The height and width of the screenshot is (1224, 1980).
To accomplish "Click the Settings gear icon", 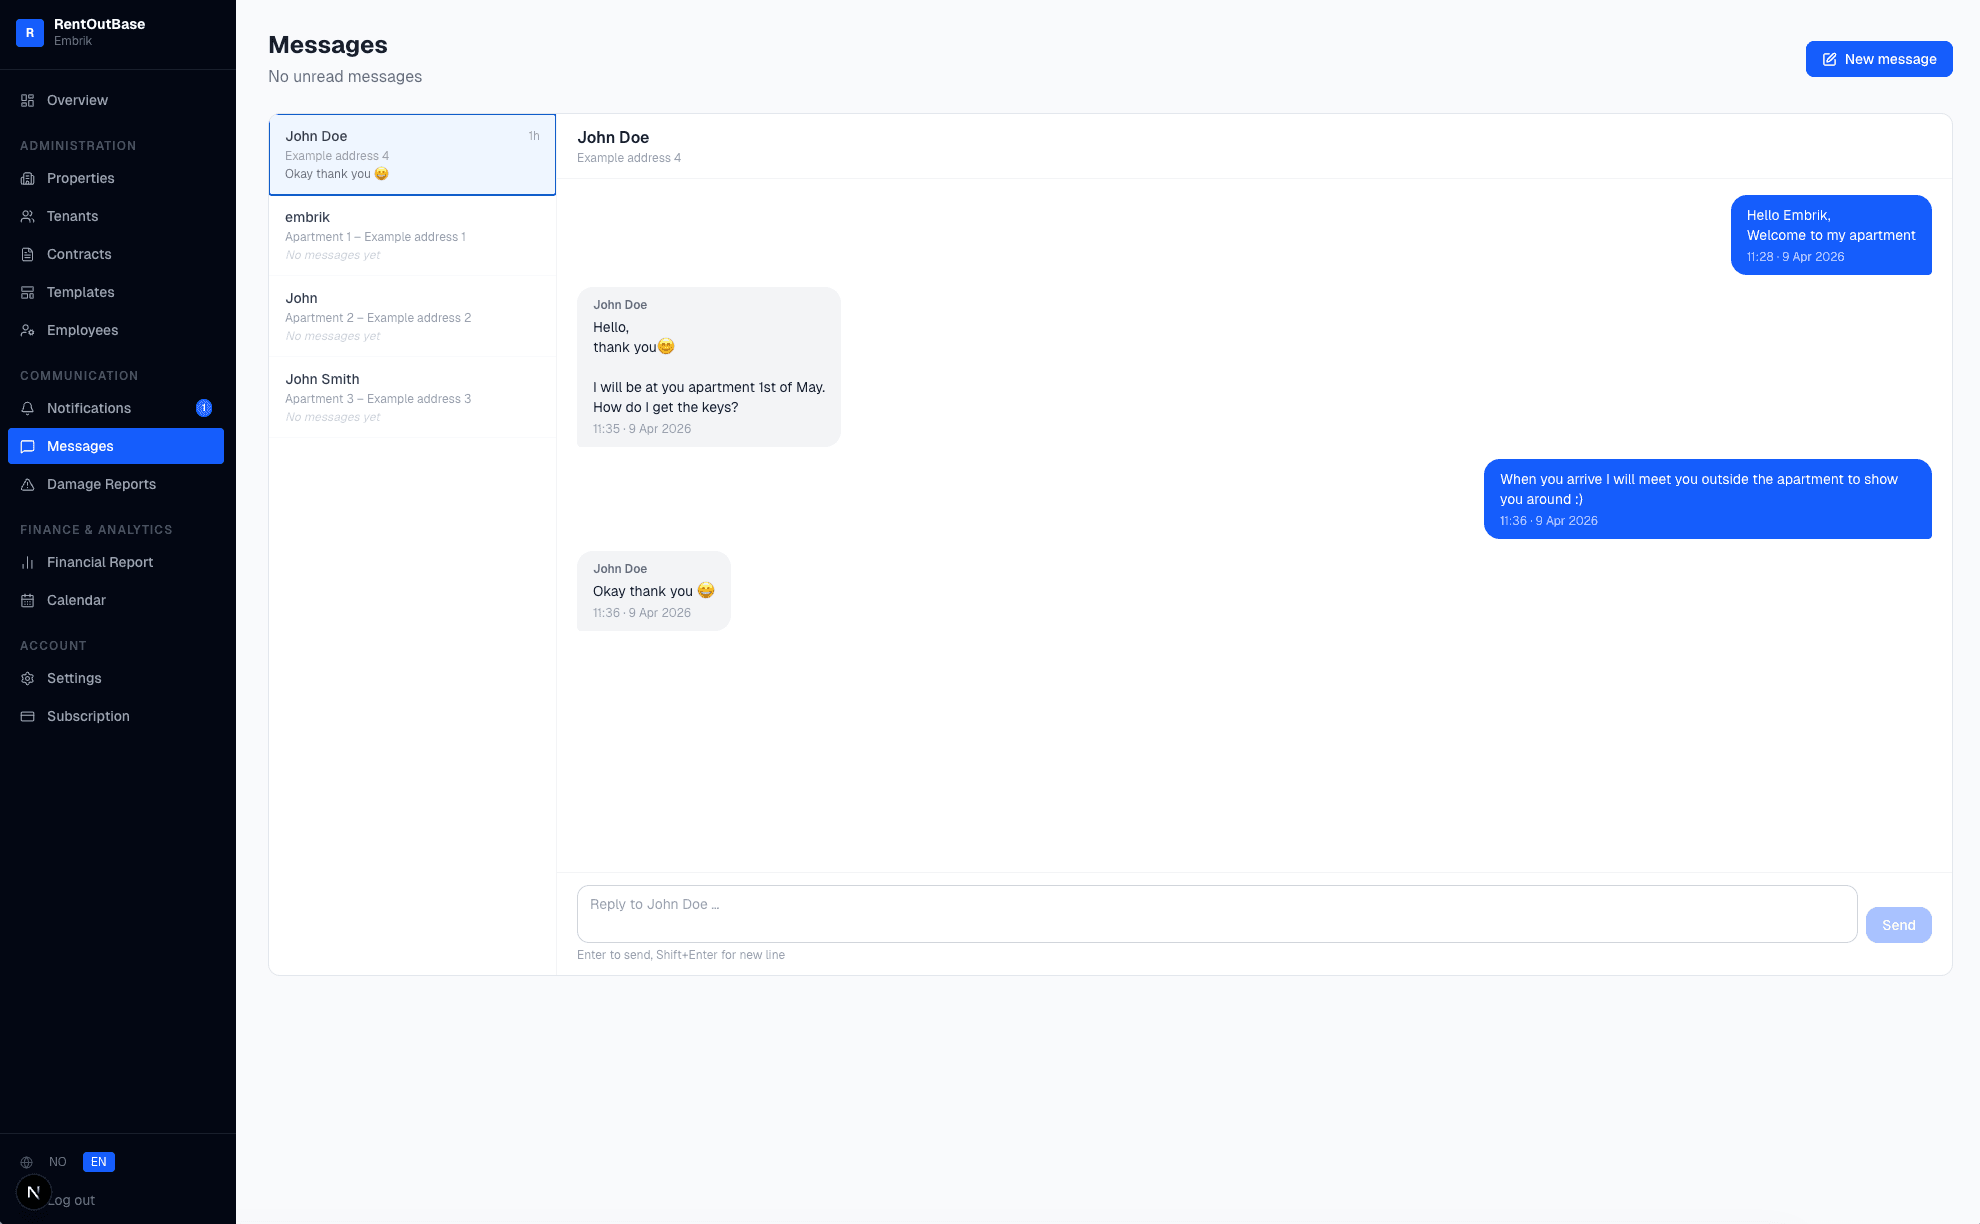I will tap(28, 678).
